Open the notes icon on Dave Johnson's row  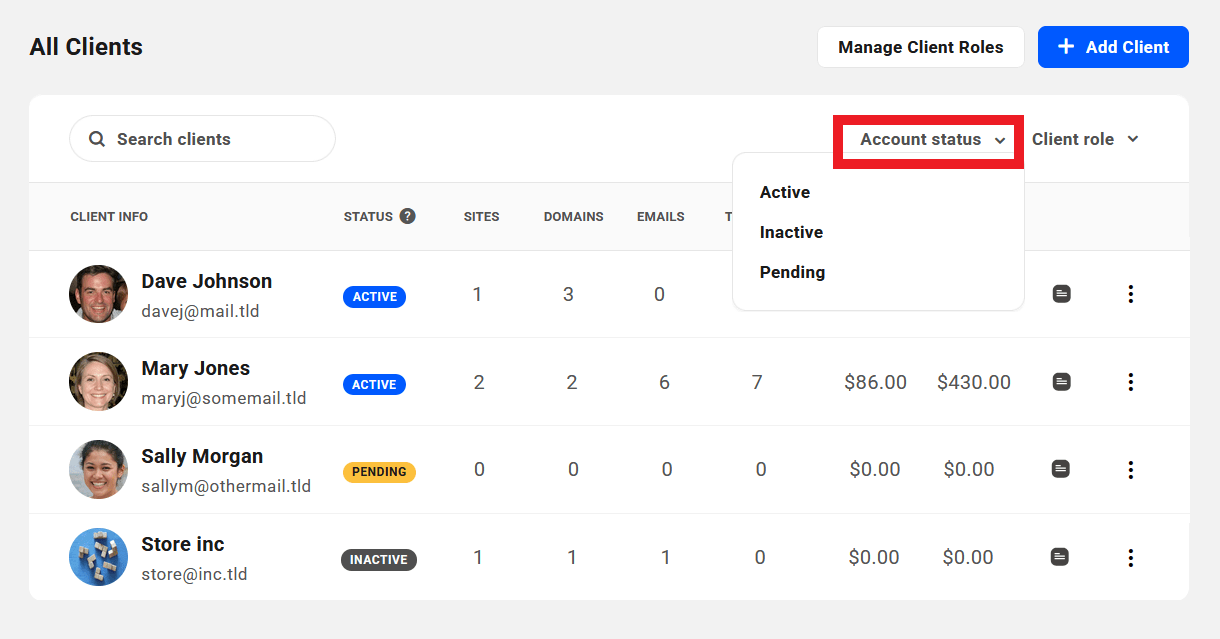point(1061,294)
